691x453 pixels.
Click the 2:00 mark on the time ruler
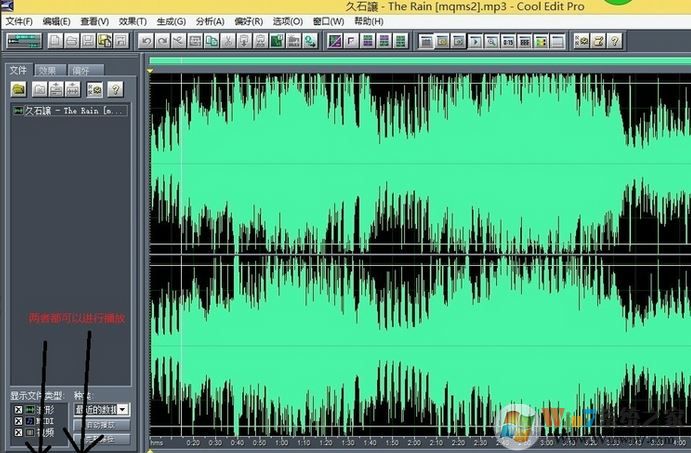(414, 442)
